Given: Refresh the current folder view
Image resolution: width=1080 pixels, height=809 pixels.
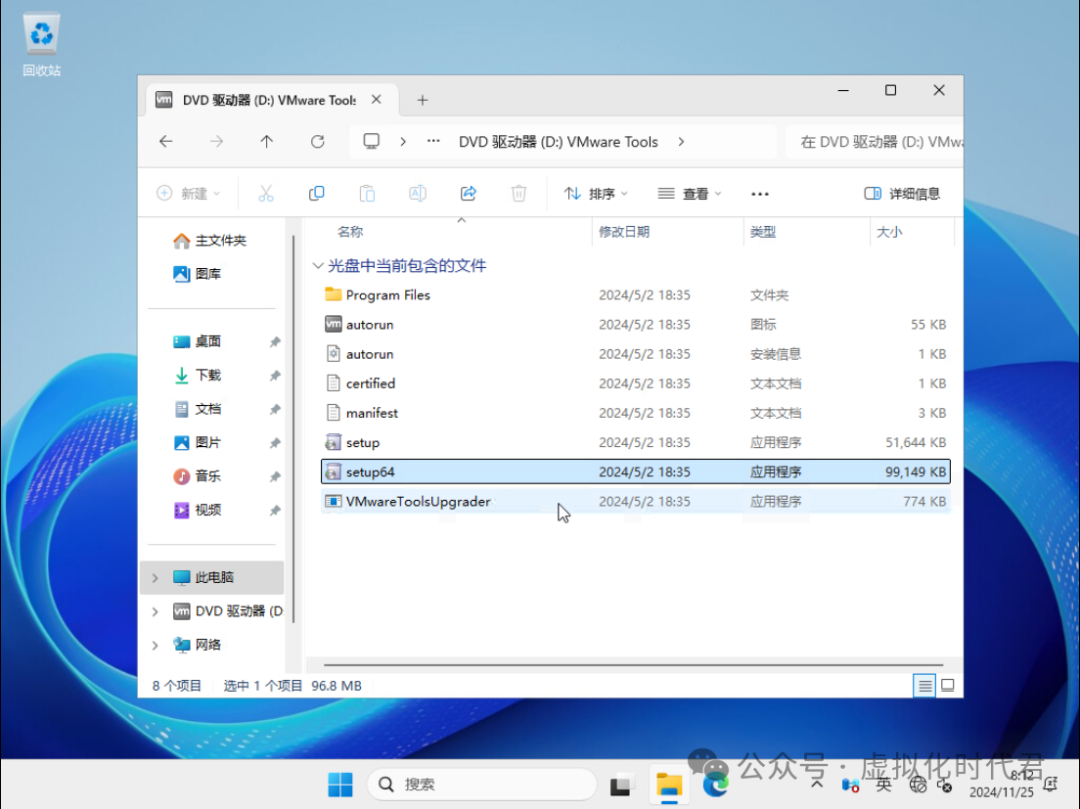Looking at the screenshot, I should [x=318, y=141].
